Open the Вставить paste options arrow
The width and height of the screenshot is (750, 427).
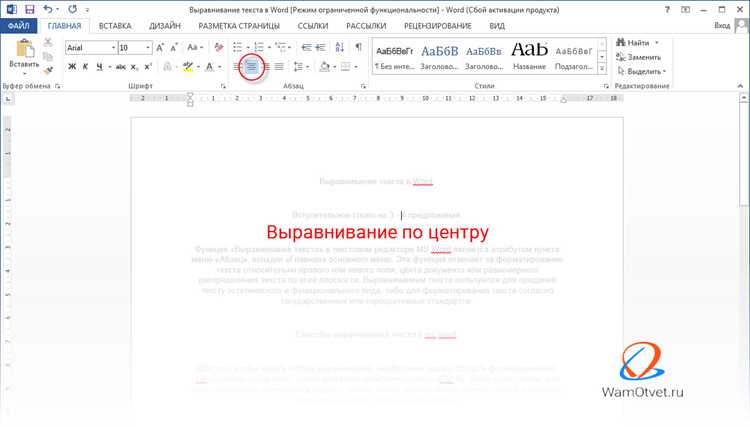[24, 74]
